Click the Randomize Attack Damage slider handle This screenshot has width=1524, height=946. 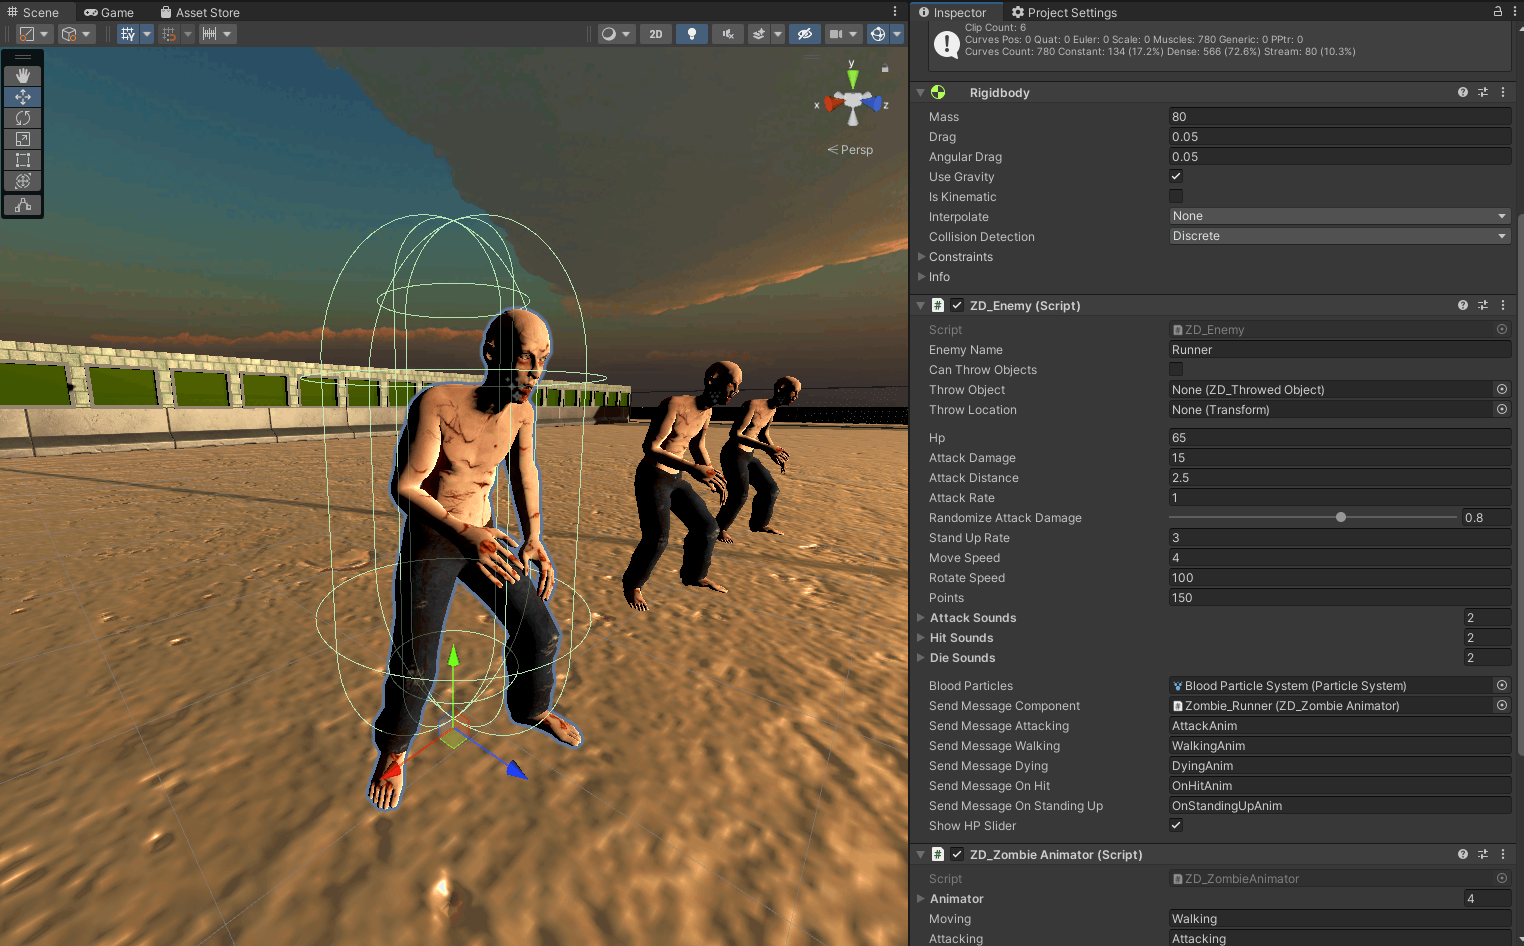pyautogui.click(x=1341, y=517)
